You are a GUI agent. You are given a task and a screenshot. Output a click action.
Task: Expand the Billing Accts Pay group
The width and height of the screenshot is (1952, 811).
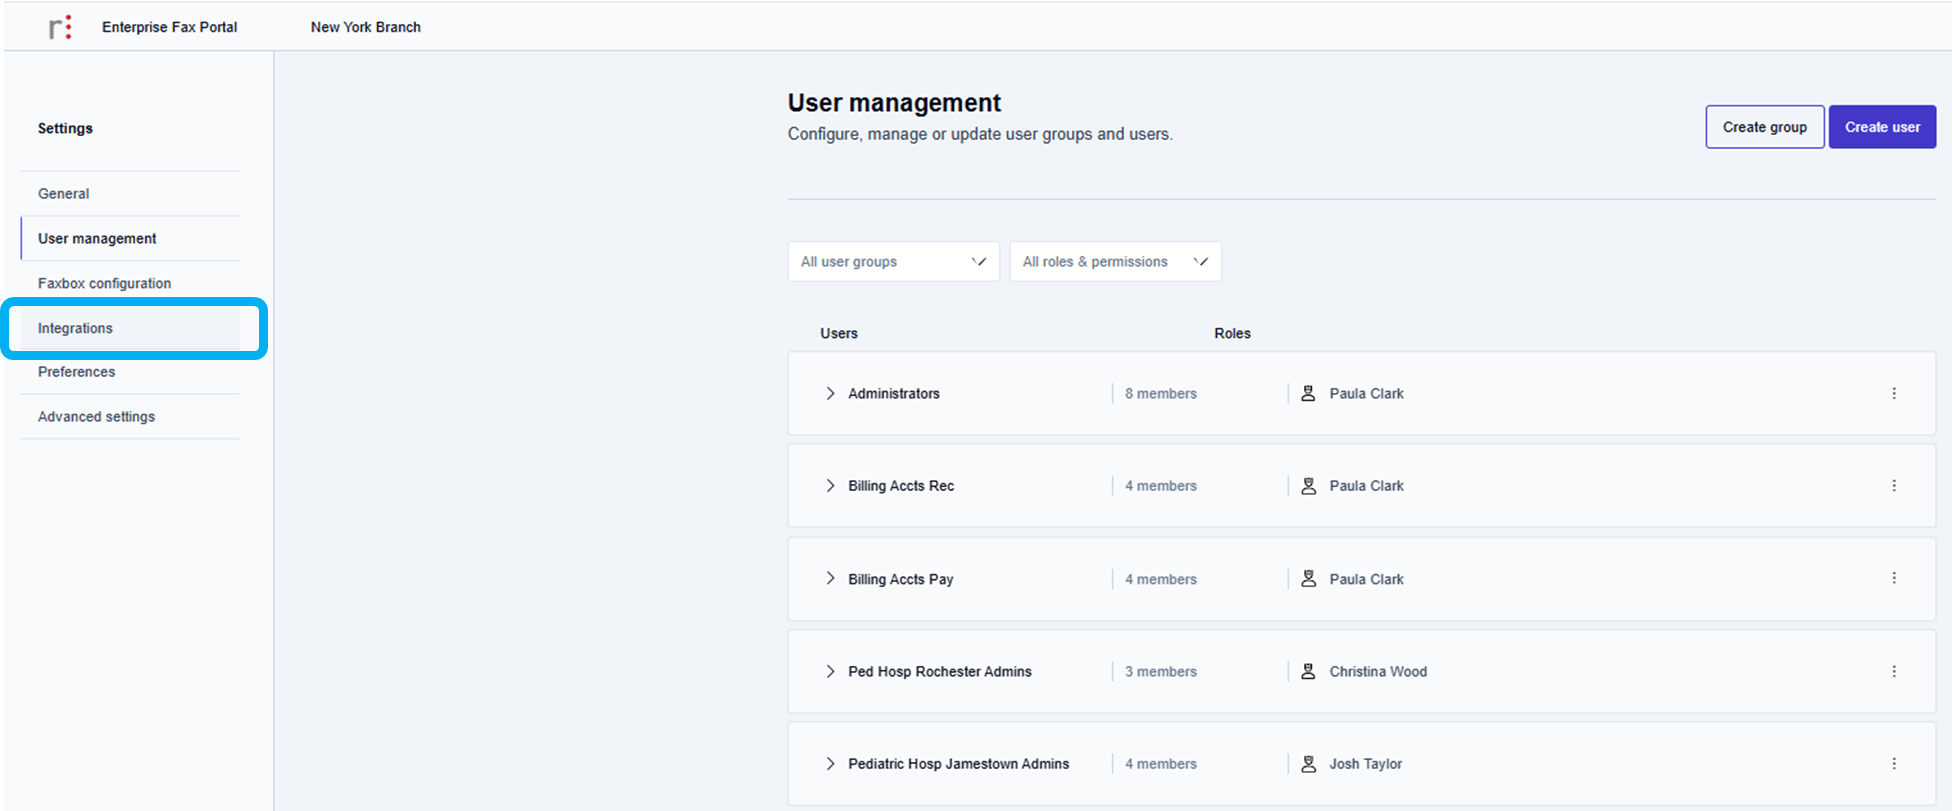pos(830,579)
